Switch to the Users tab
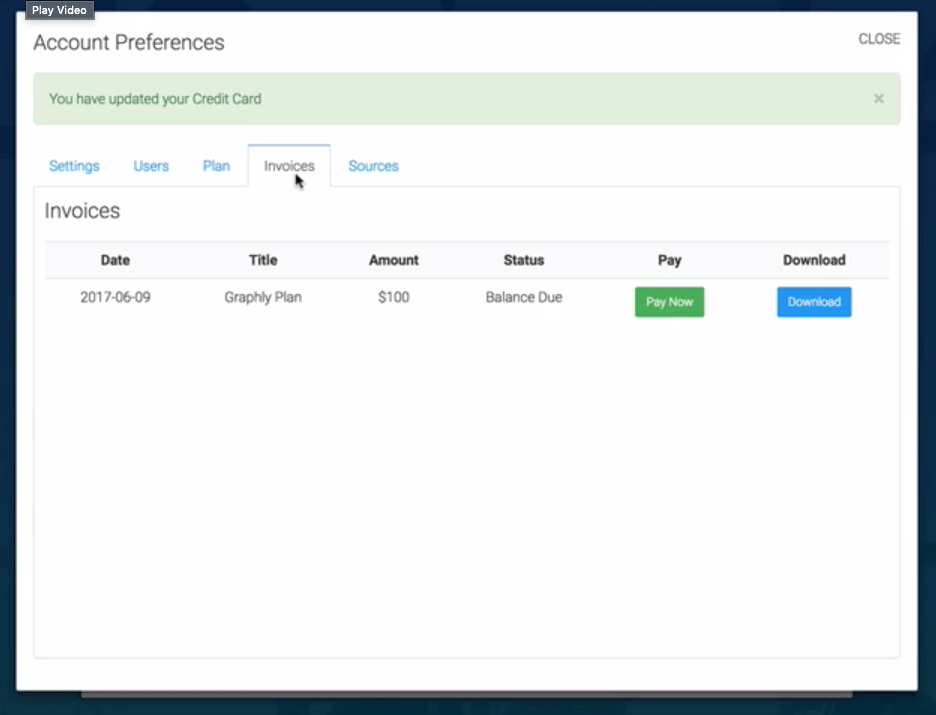The image size is (936, 715). pyautogui.click(x=151, y=166)
